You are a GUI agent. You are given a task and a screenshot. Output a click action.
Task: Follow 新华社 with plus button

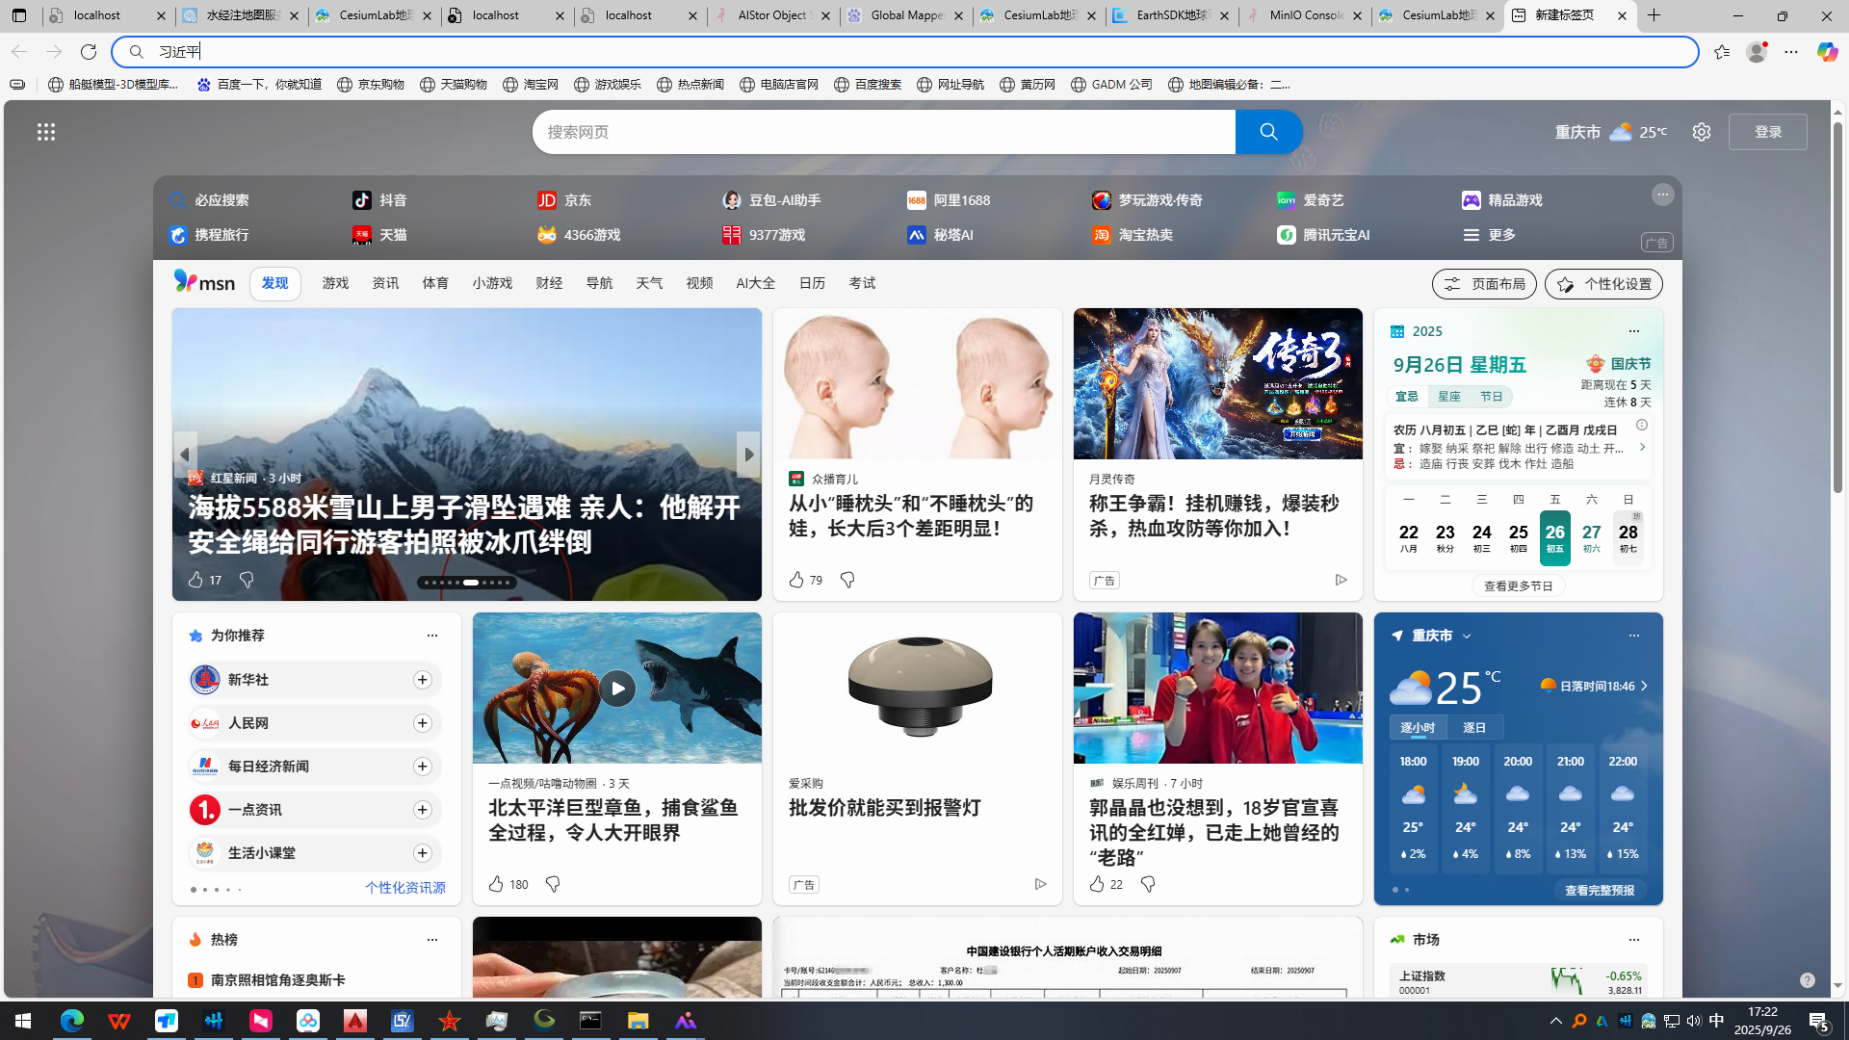pos(422,680)
